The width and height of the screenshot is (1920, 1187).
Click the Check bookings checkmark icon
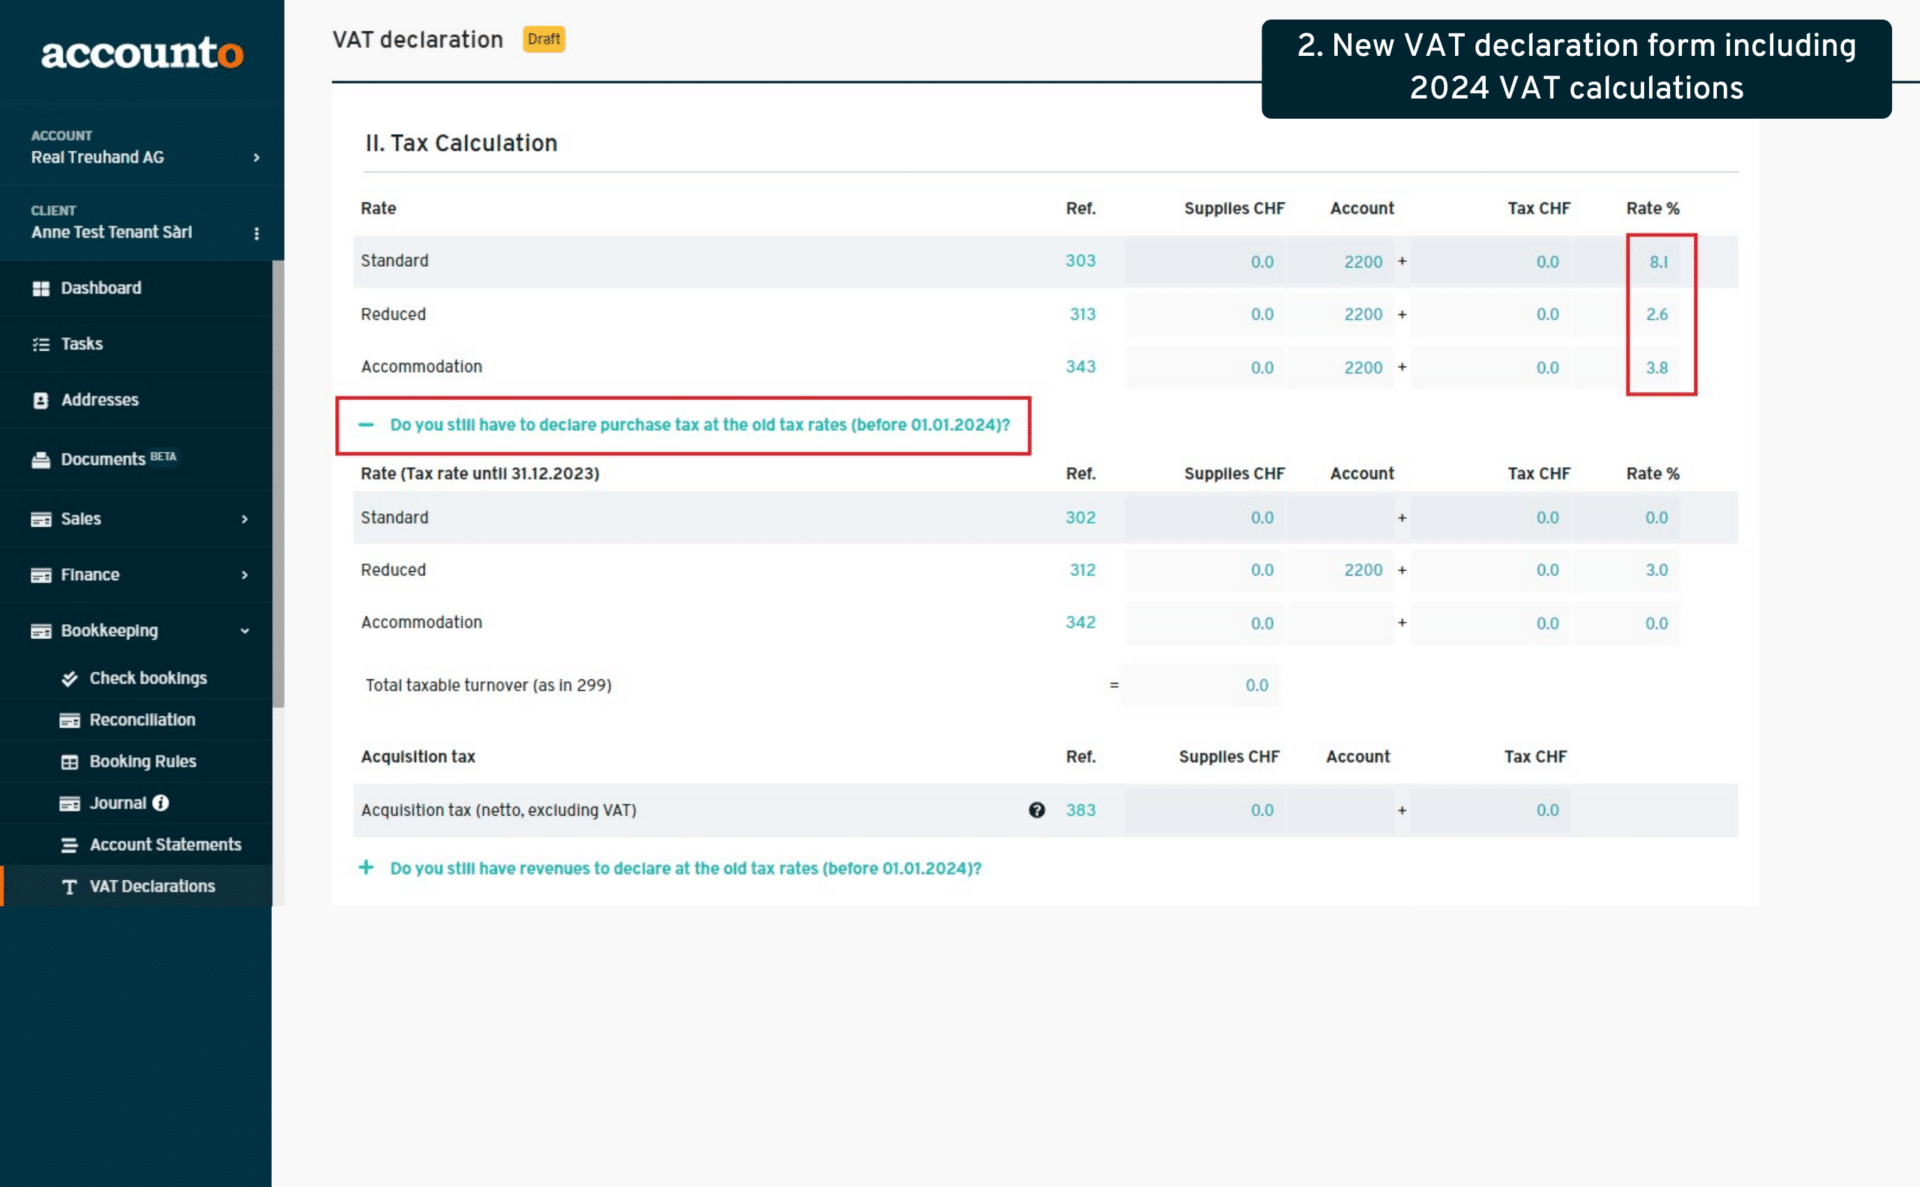point(69,679)
